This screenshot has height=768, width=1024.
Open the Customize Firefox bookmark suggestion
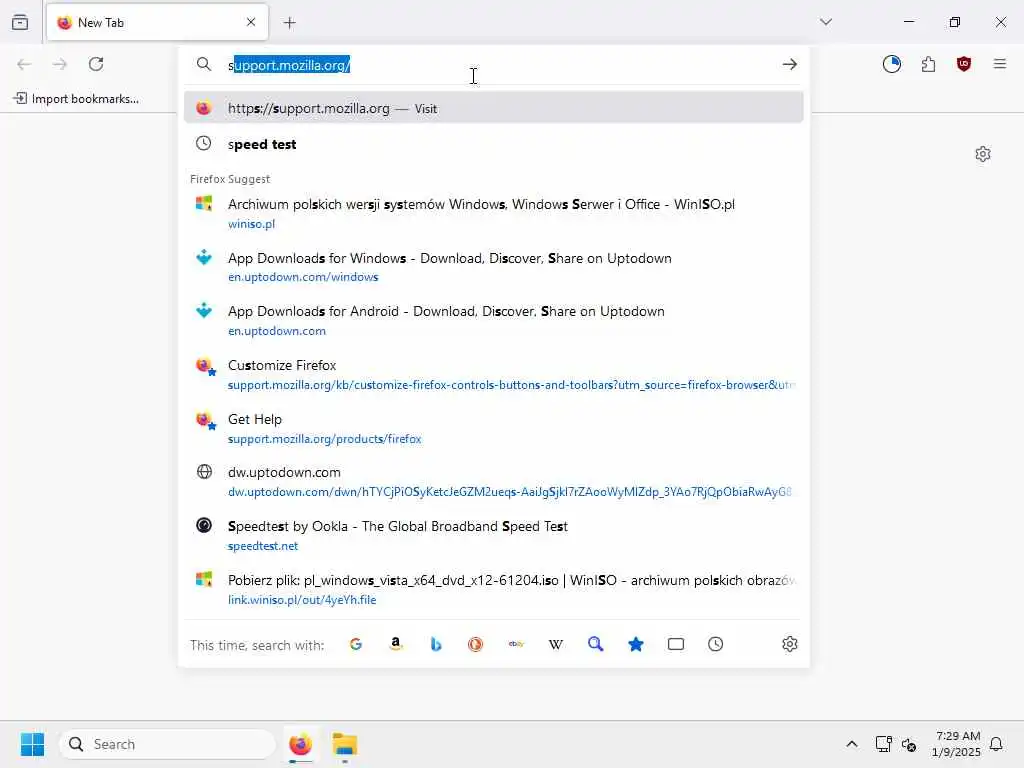click(494, 374)
